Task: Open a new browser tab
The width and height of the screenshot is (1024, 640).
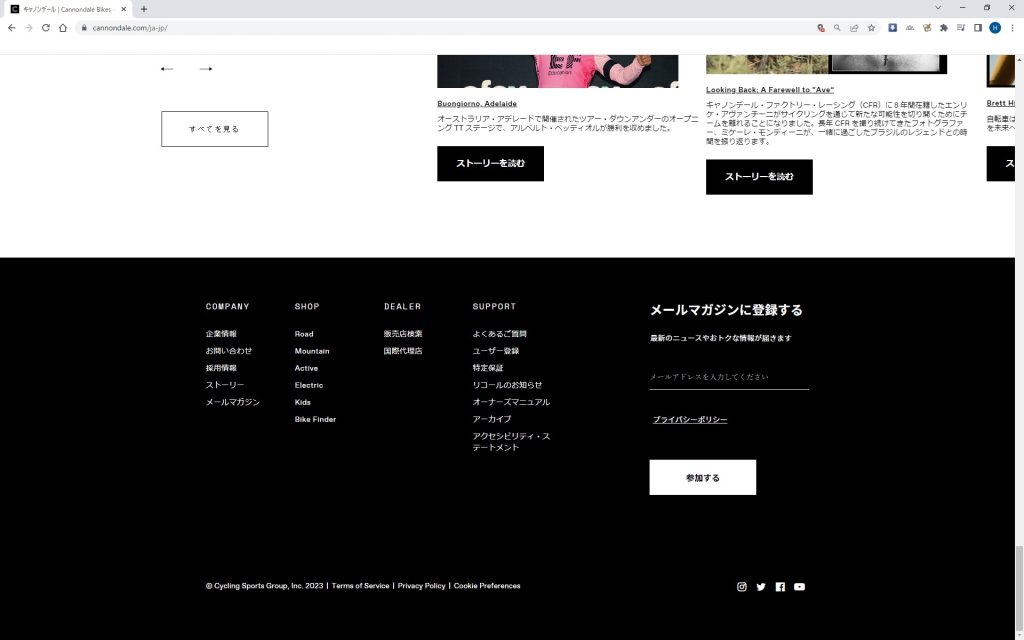Action: [144, 9]
